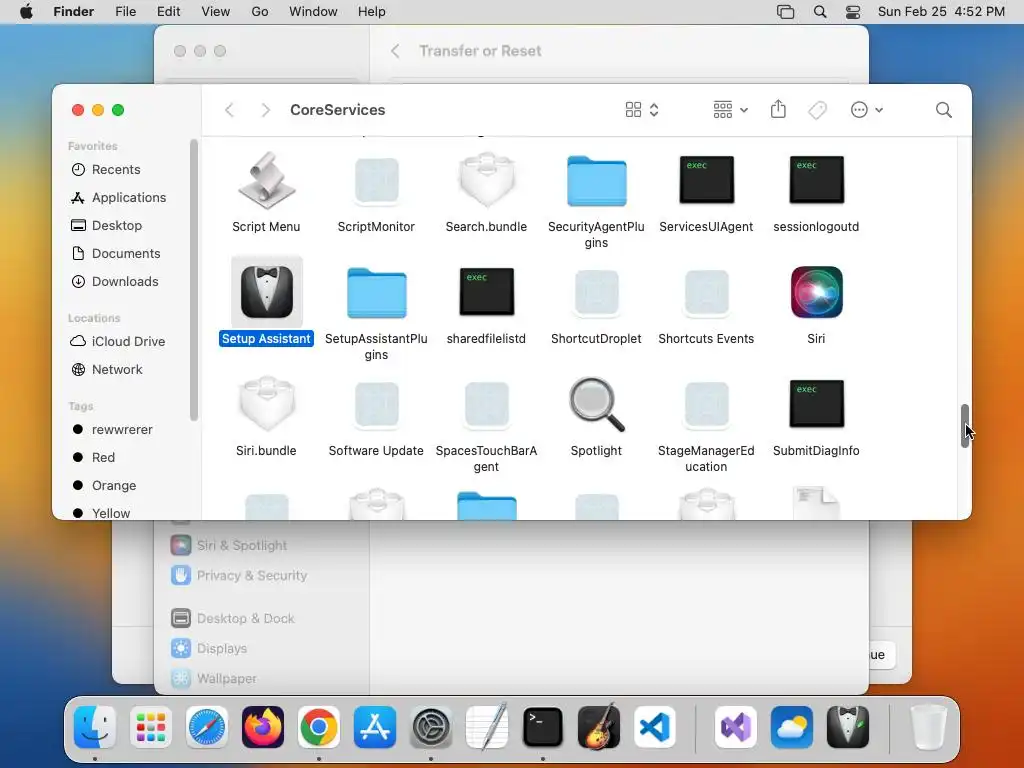Image resolution: width=1024 pixels, height=768 pixels.
Task: Open Network in the sidebar
Action: click(x=106, y=370)
